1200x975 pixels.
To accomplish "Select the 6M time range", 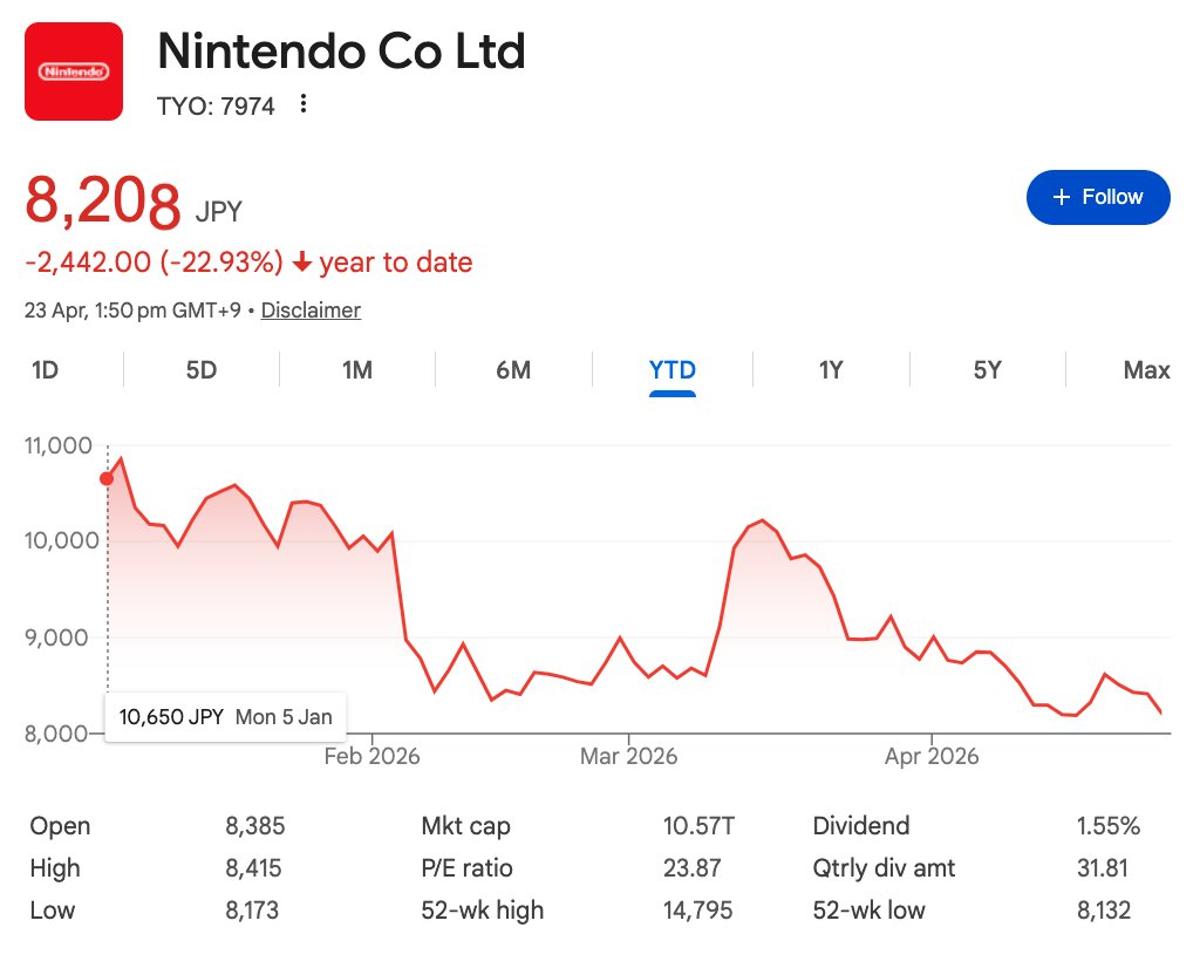I will pyautogui.click(x=513, y=370).
